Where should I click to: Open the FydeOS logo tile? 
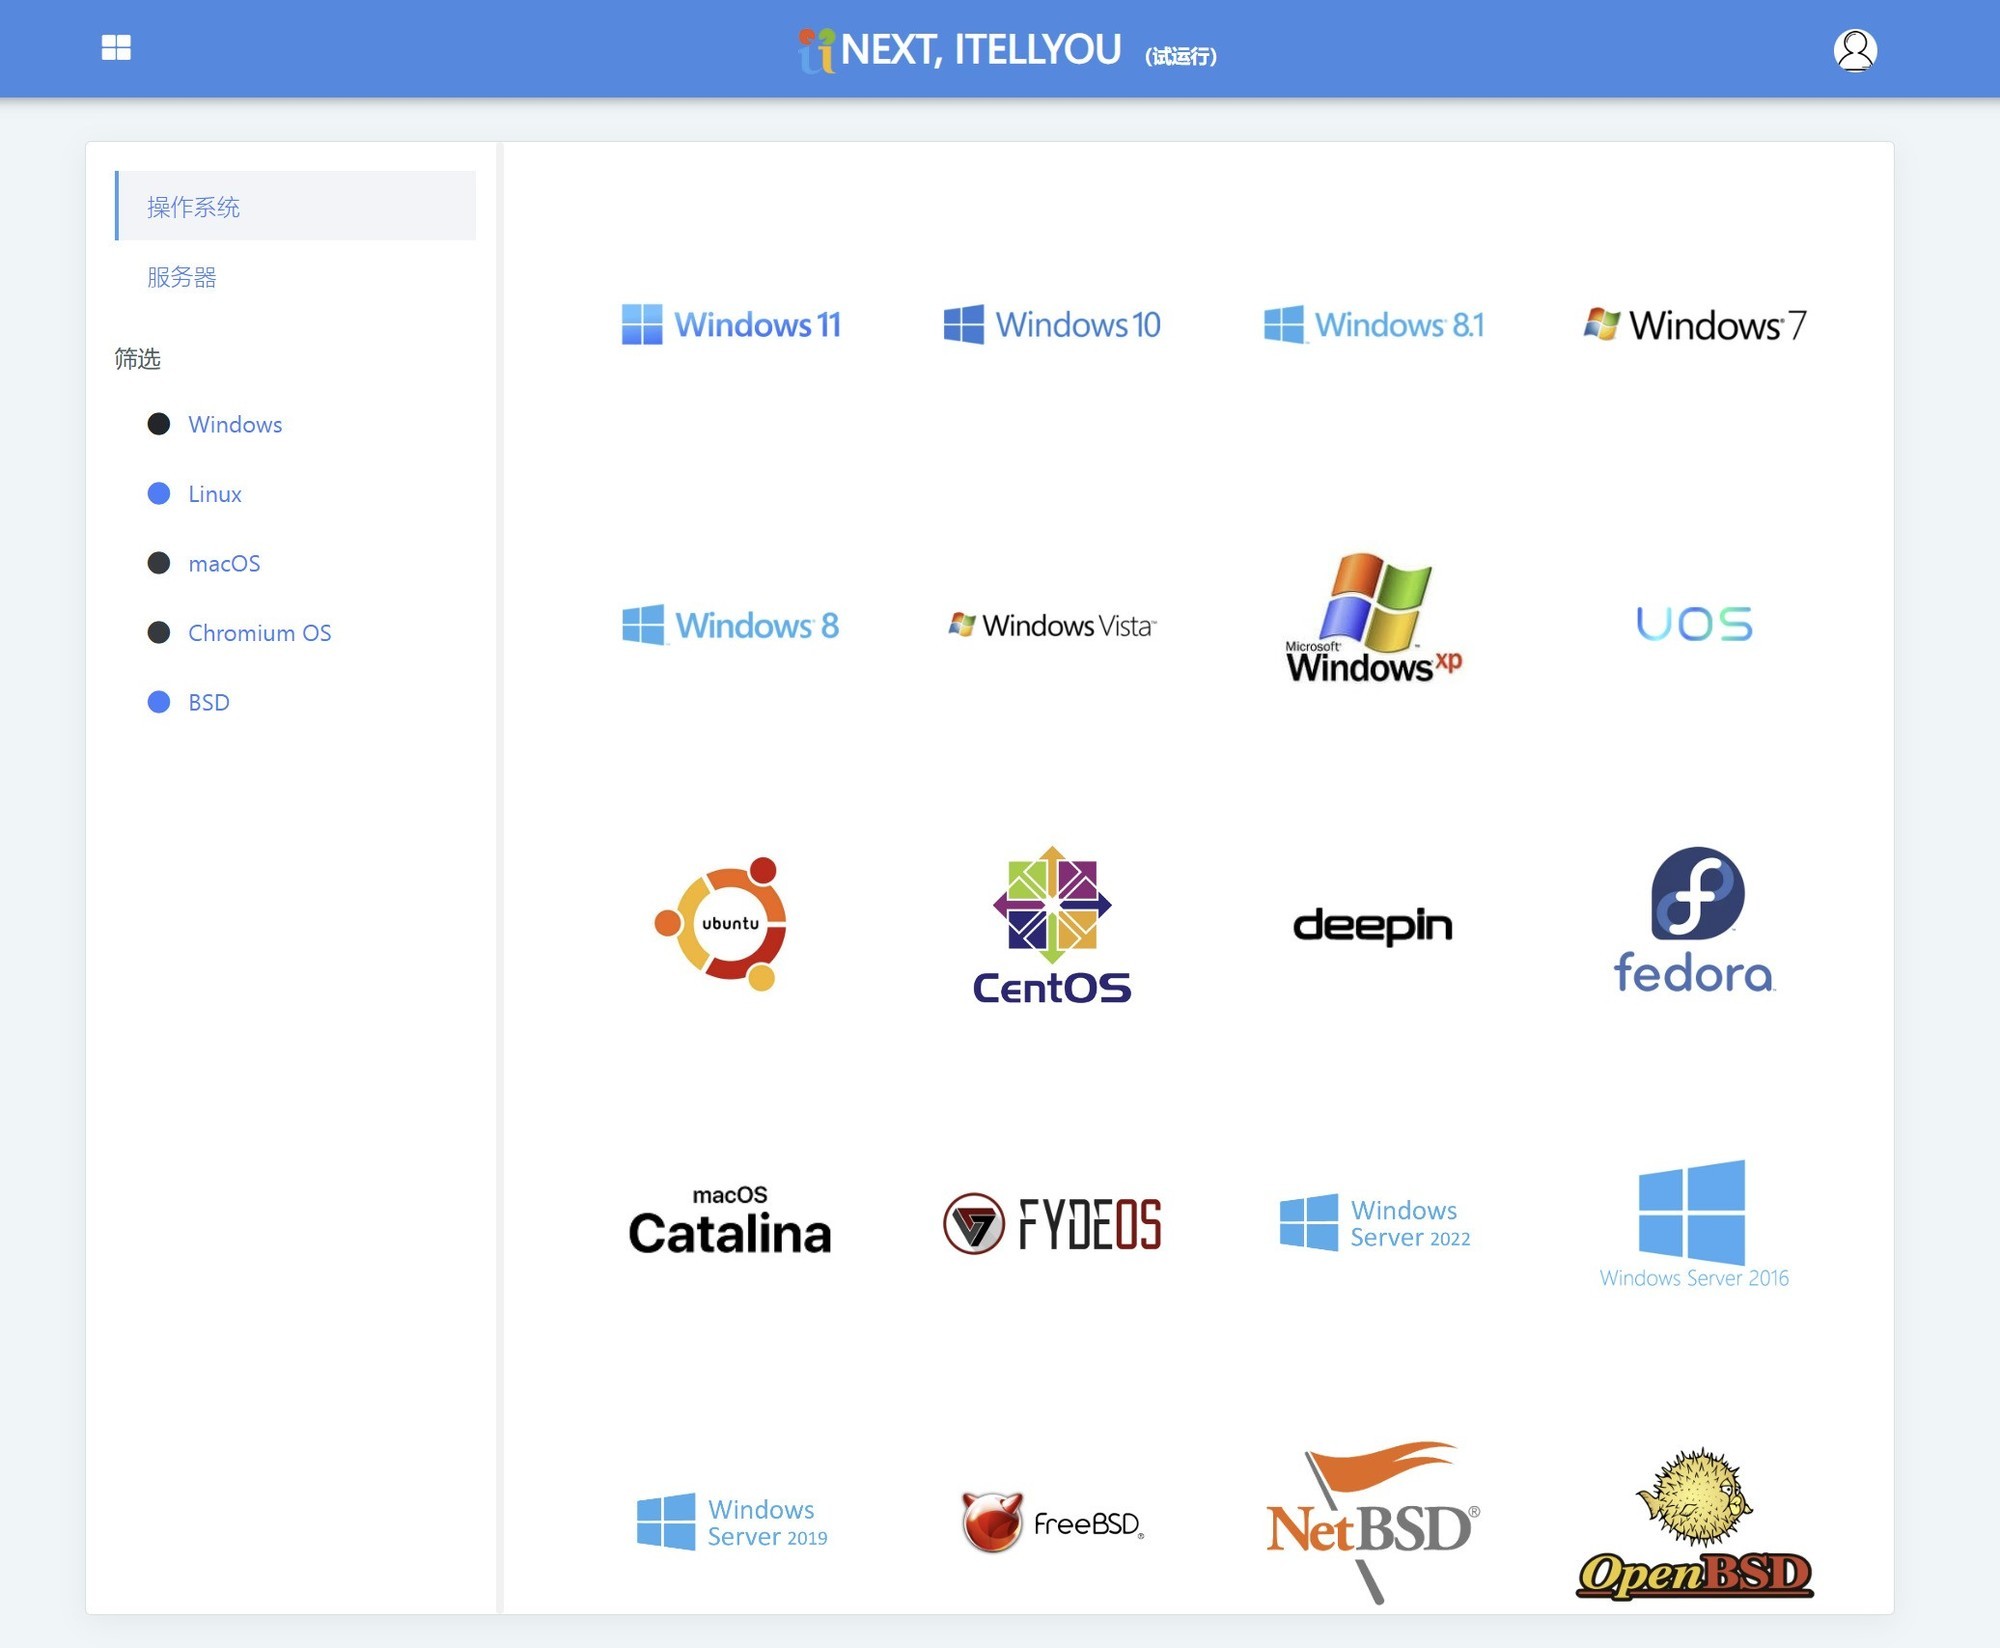click(1052, 1223)
